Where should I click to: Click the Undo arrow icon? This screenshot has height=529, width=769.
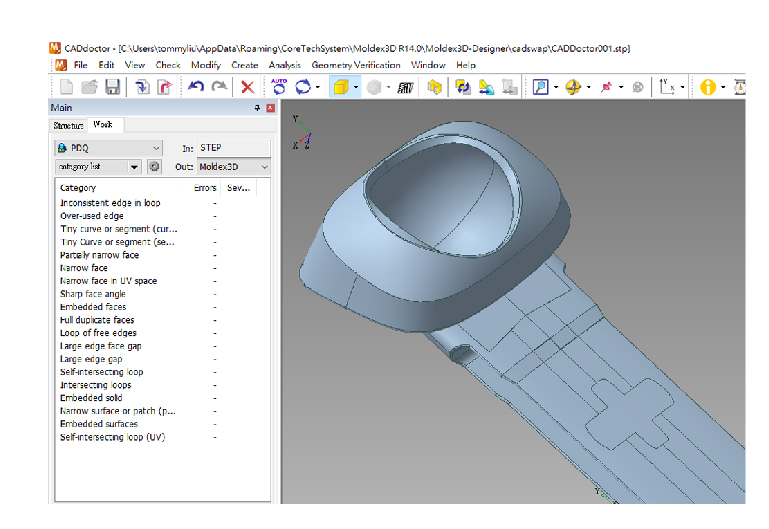click(x=196, y=87)
